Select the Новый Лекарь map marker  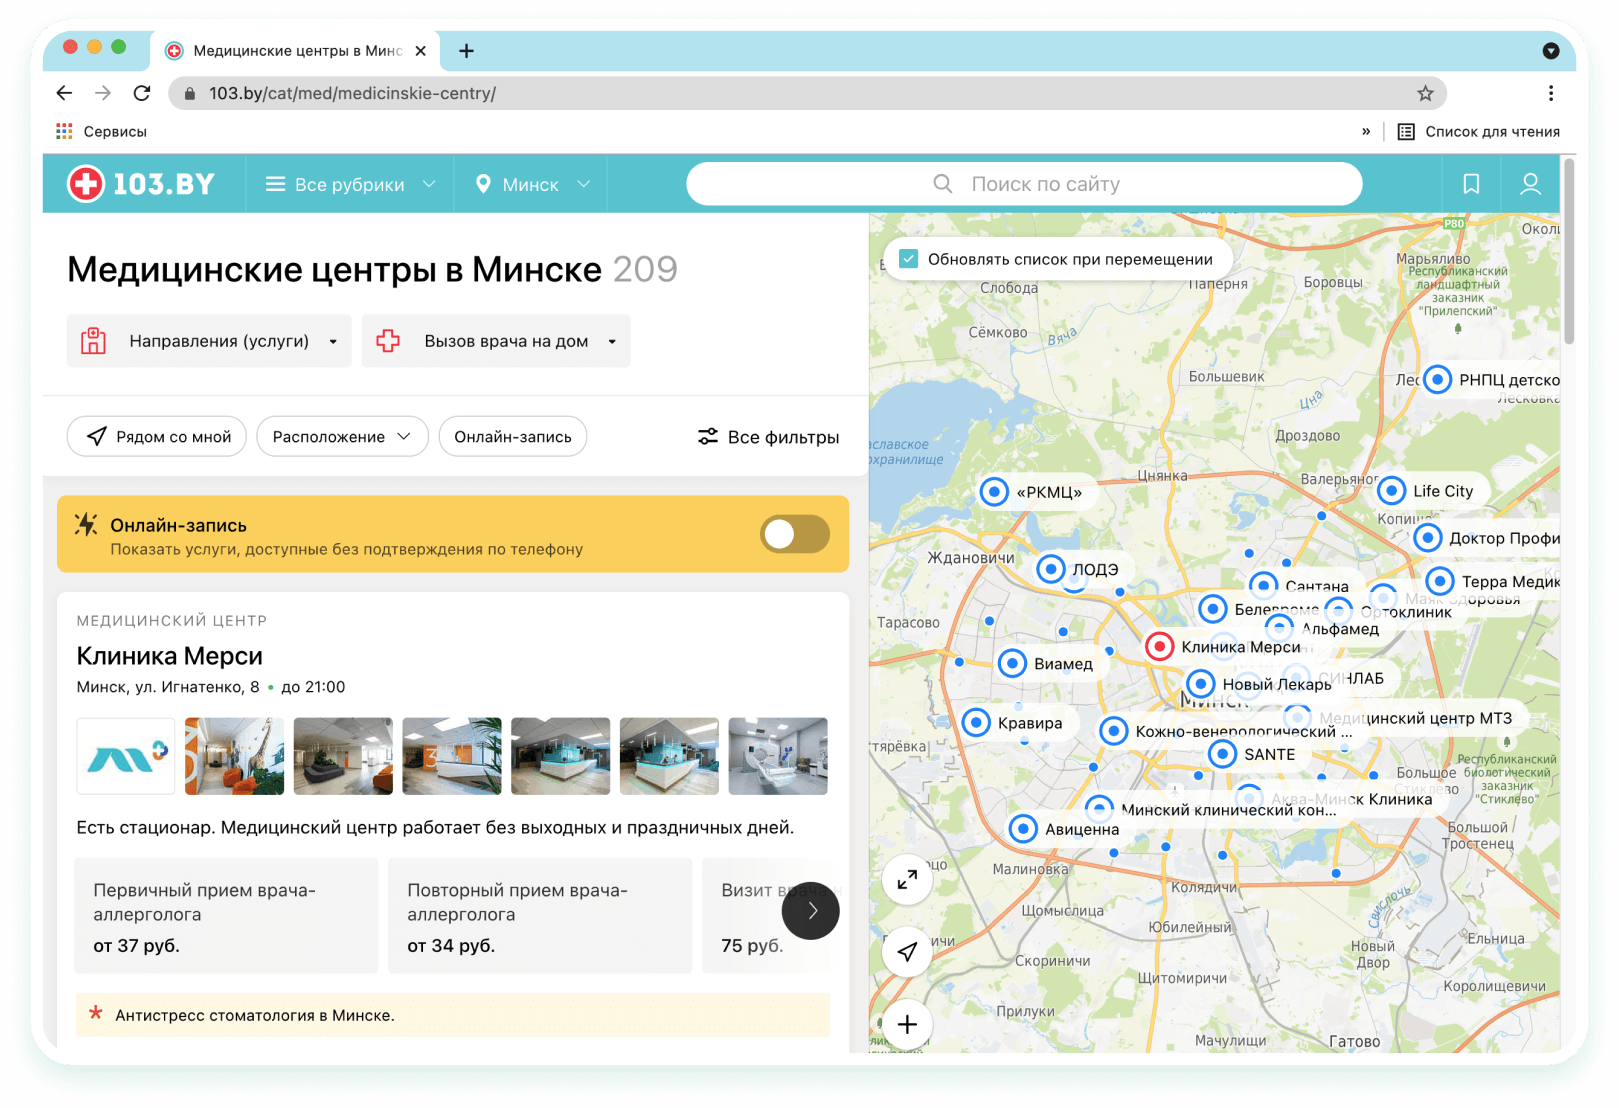tap(1200, 684)
